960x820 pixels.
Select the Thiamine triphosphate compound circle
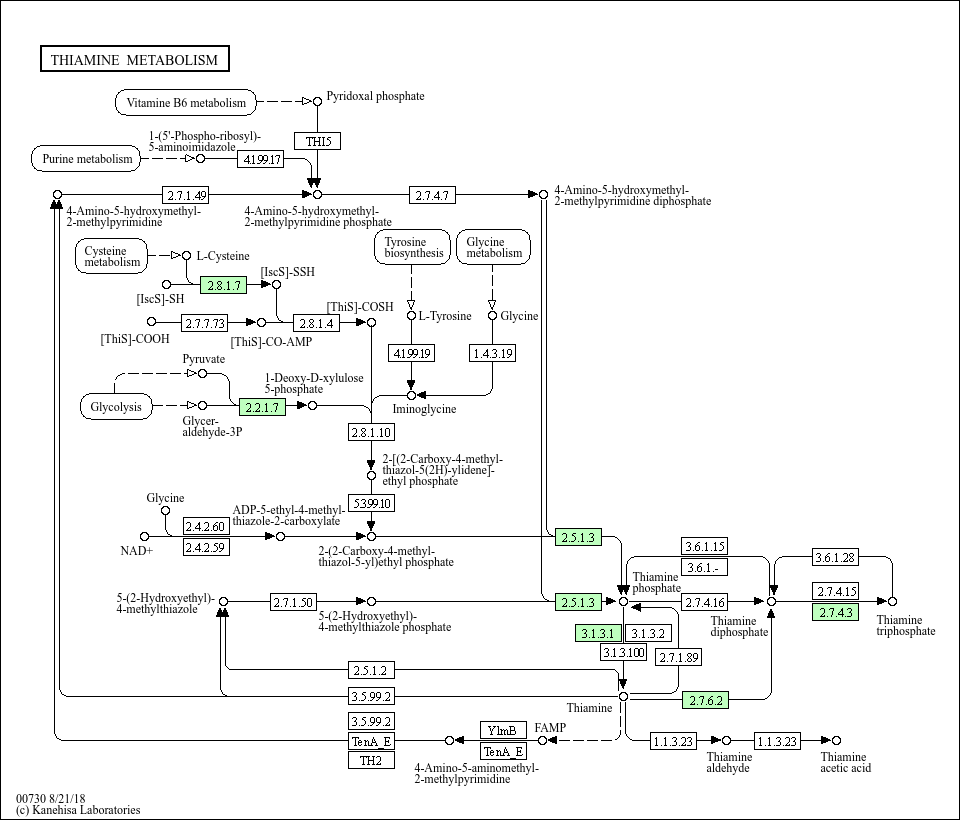[x=892, y=601]
